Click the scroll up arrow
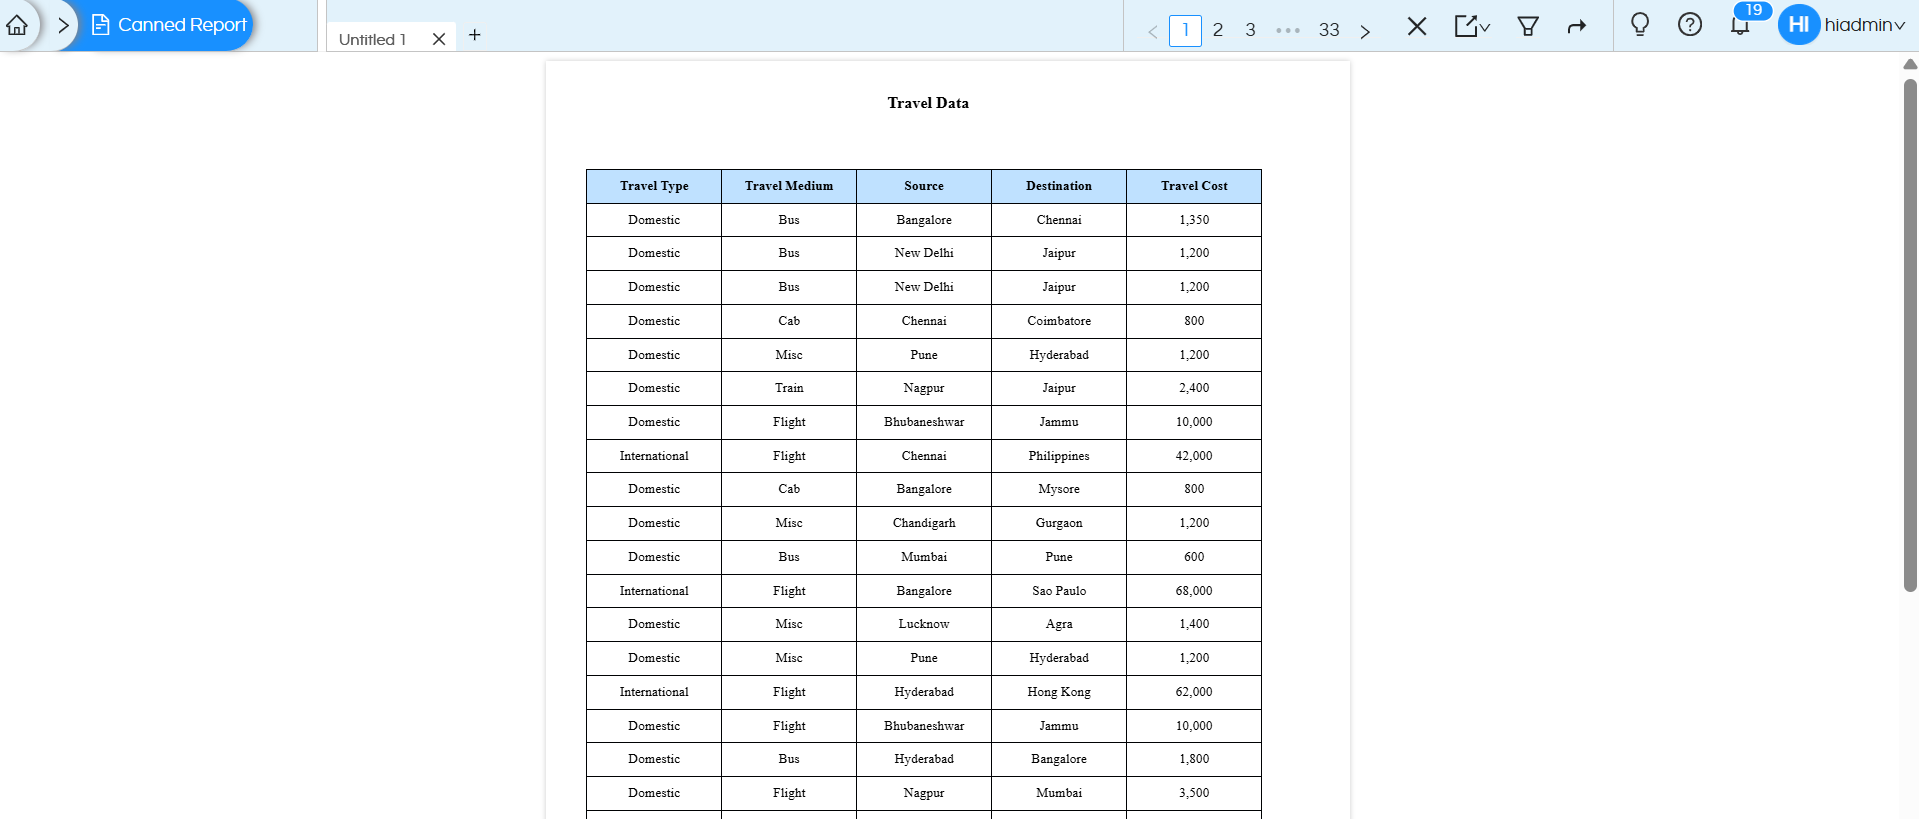 click(1910, 64)
